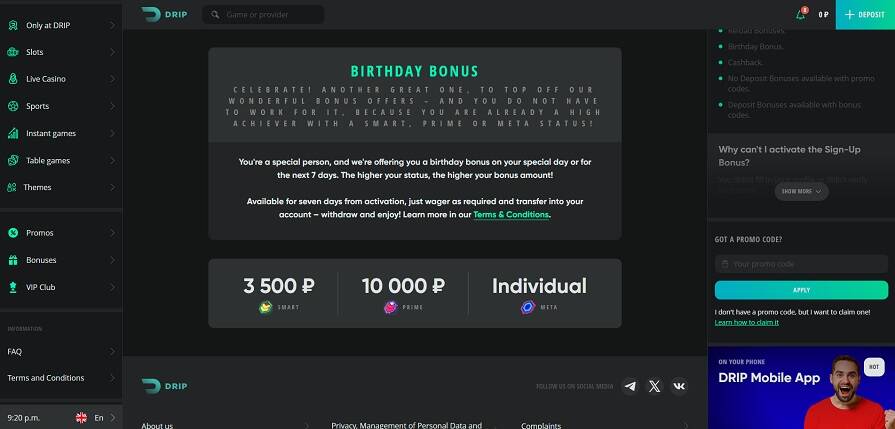Open the Terms & Conditions link
This screenshot has width=895, height=429.
coord(511,214)
